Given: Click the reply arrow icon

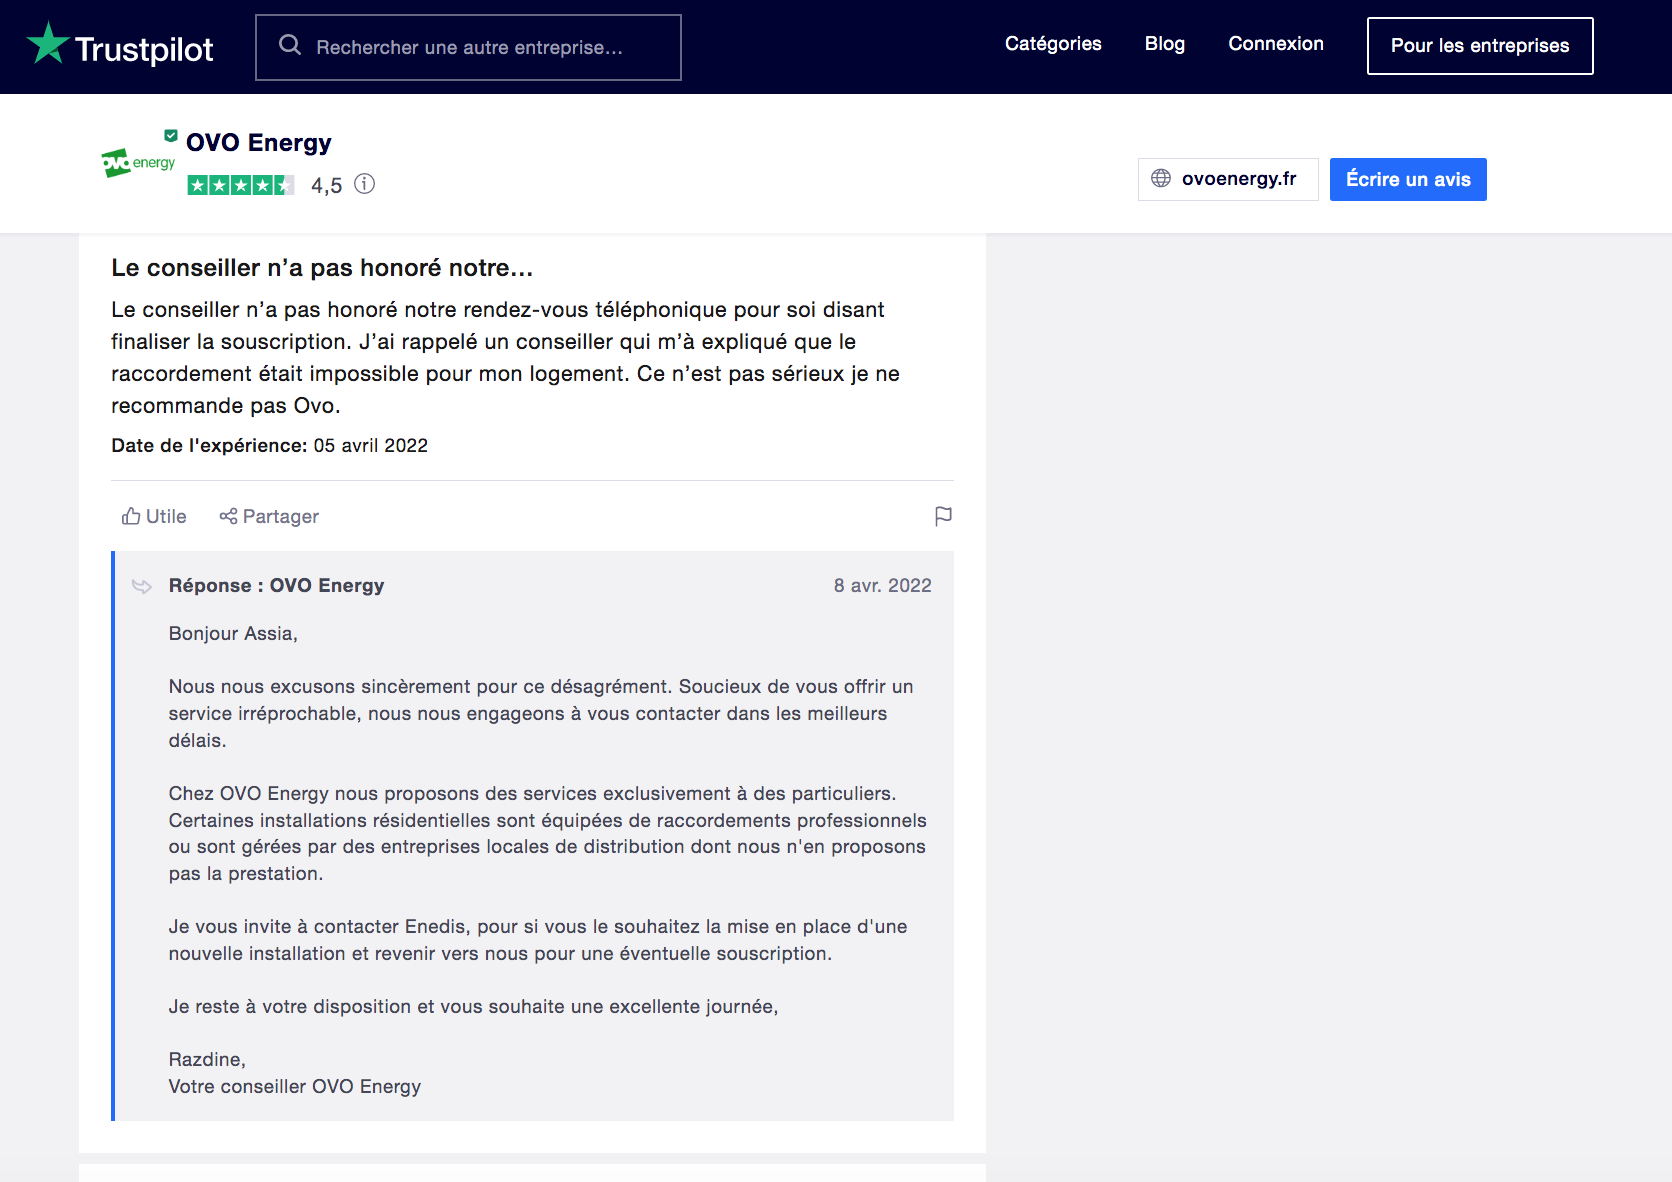Looking at the screenshot, I should [x=142, y=586].
